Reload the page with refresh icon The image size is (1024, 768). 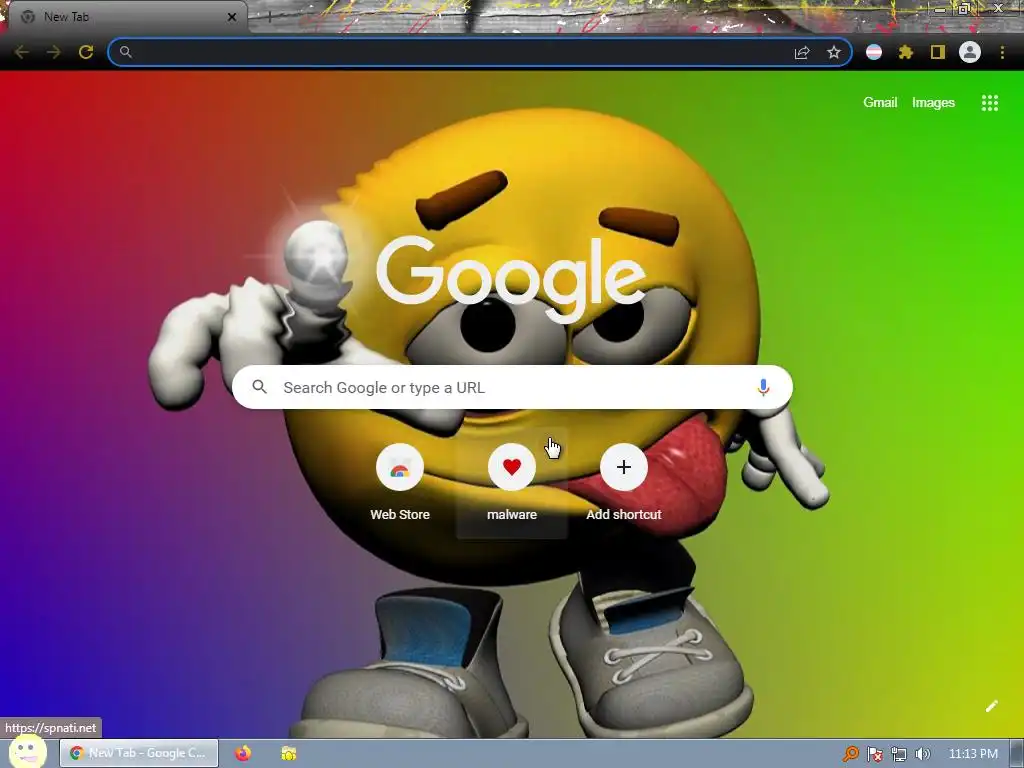tap(86, 52)
